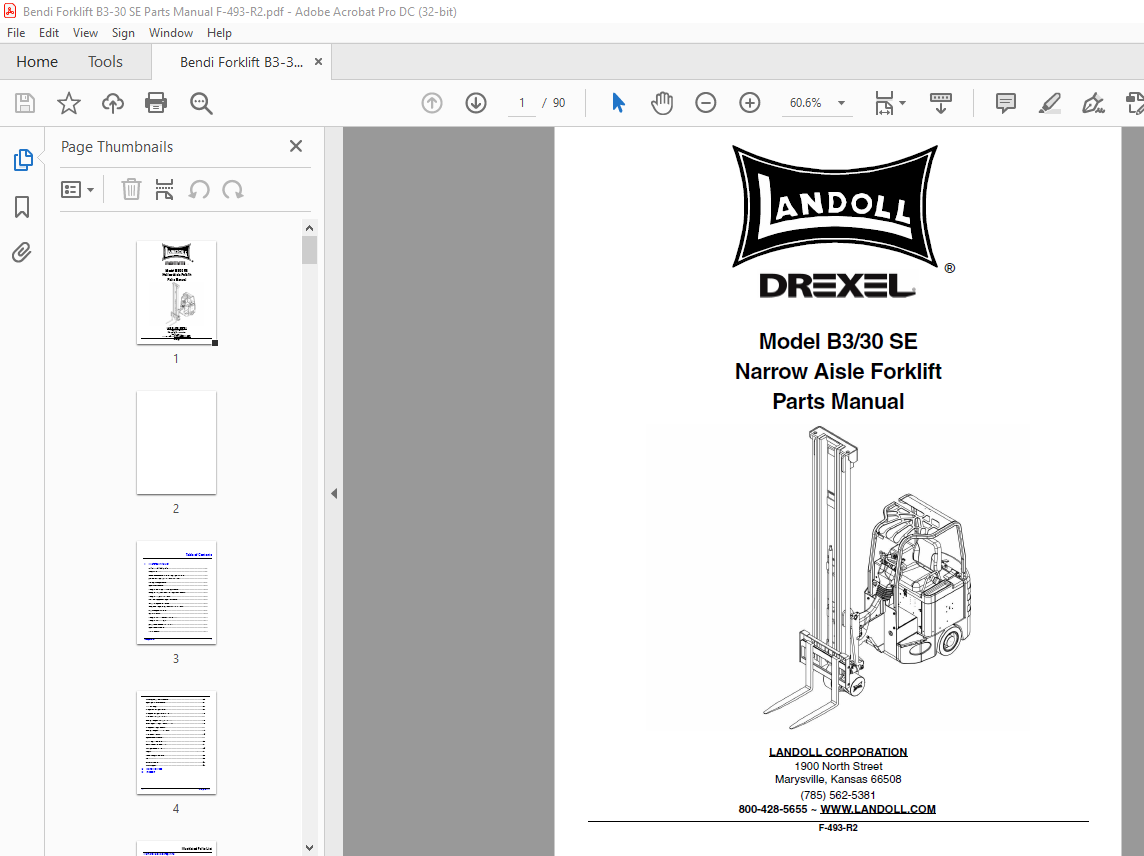The width and height of the screenshot is (1144, 856).
Task: Click the current page number field
Action: [x=522, y=103]
